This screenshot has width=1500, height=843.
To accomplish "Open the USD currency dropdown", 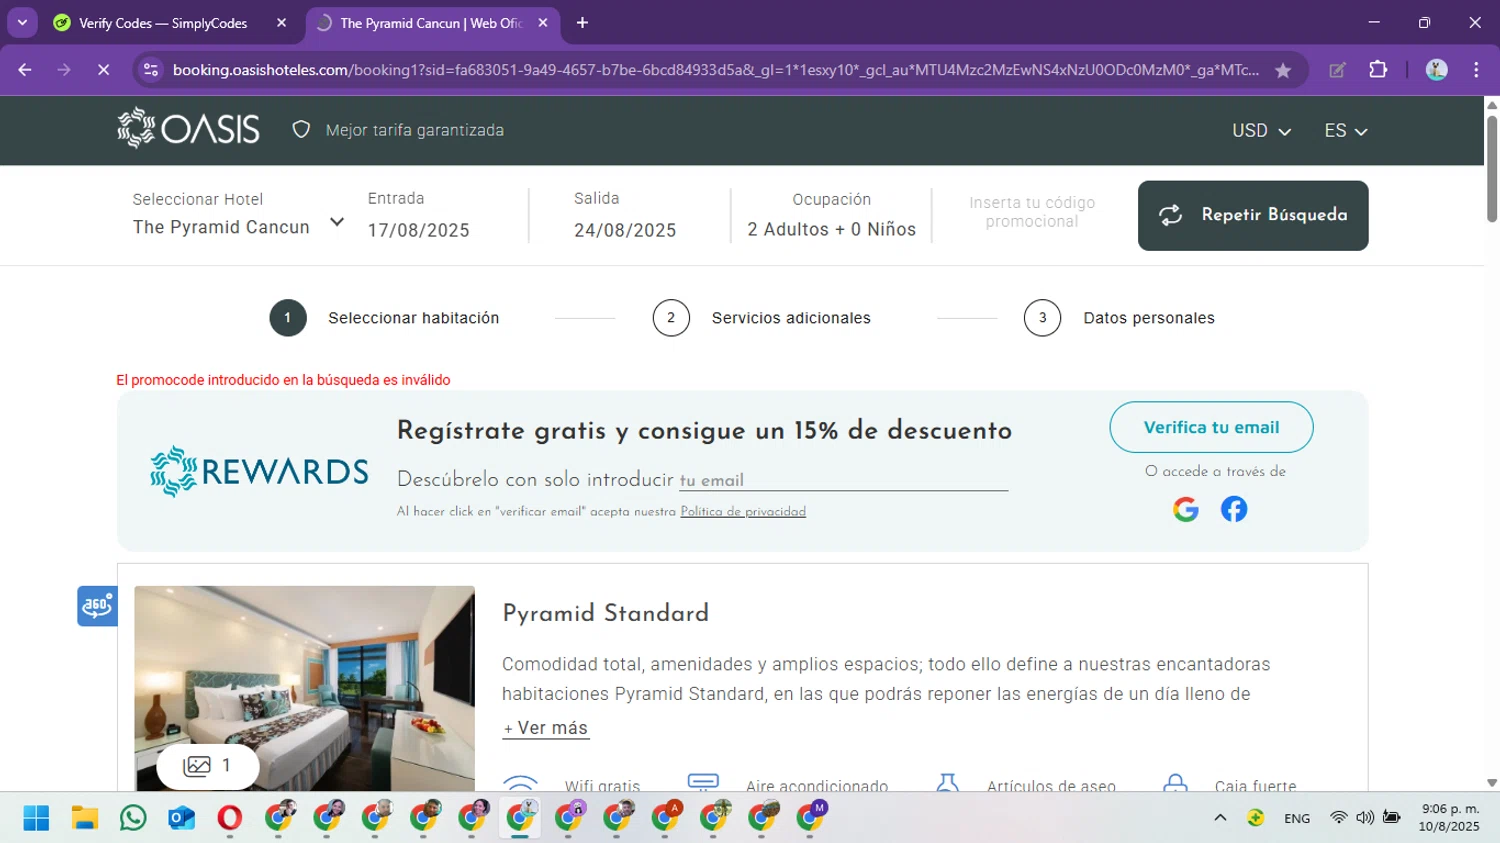I will pos(1261,131).
